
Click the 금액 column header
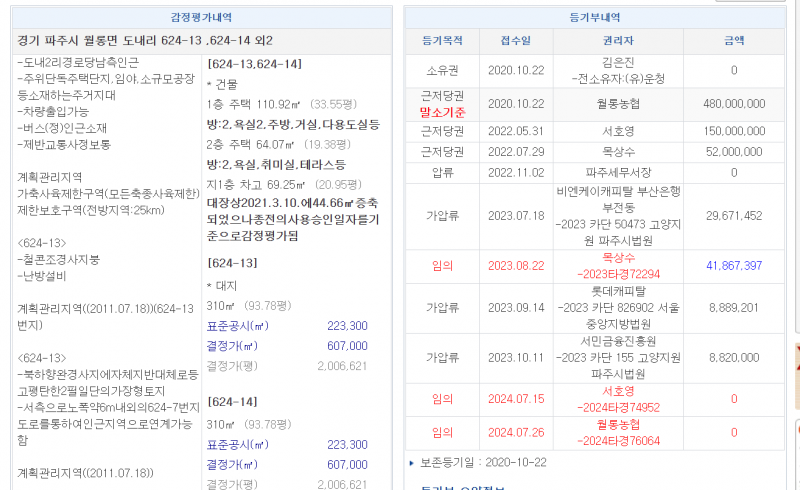click(x=733, y=41)
